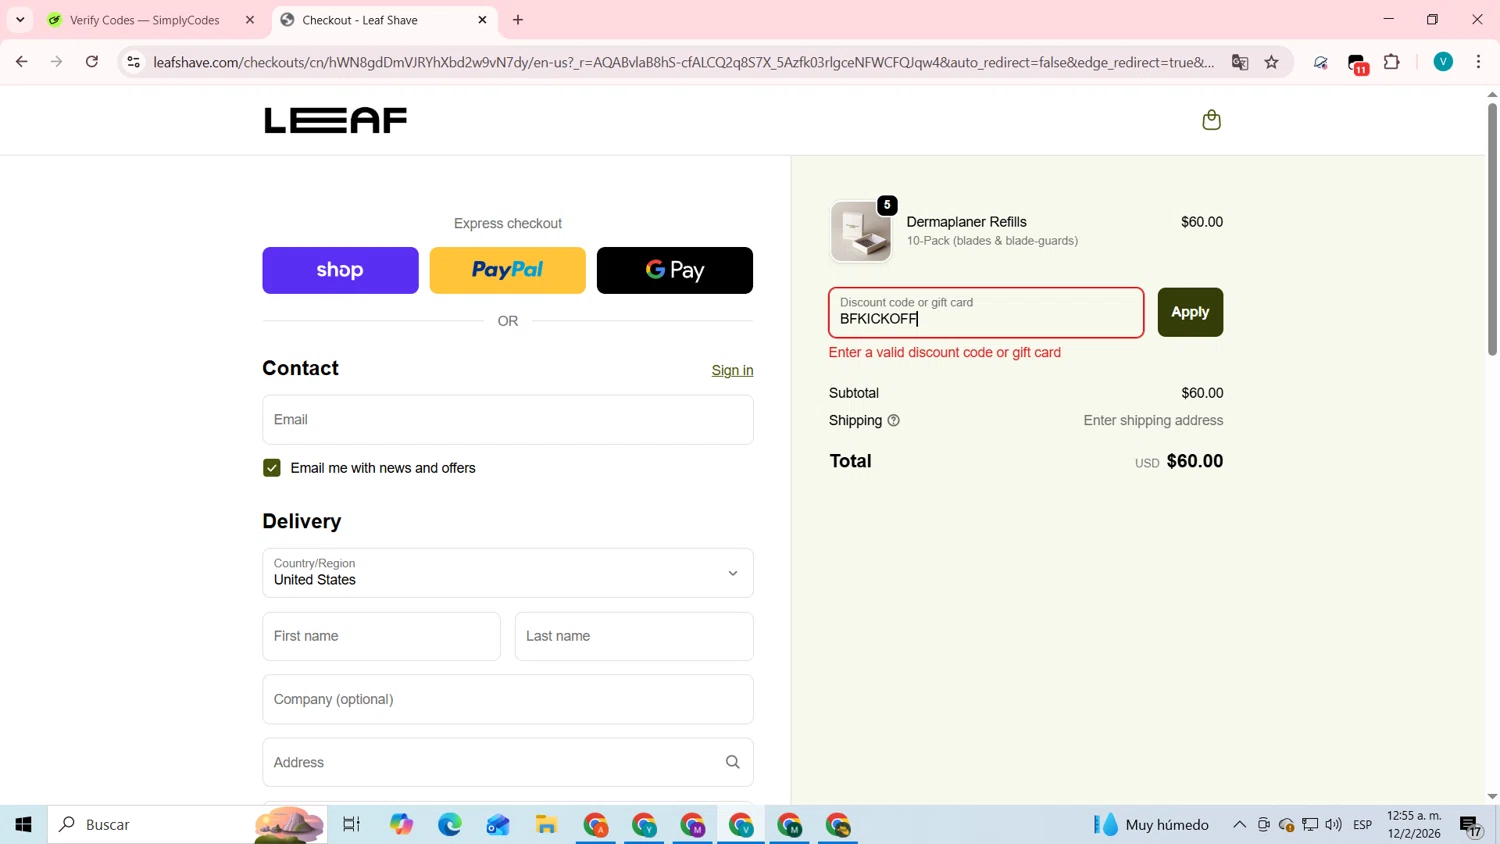1500x844 pixels.
Task: Open a new browser tab
Action: [x=518, y=20]
